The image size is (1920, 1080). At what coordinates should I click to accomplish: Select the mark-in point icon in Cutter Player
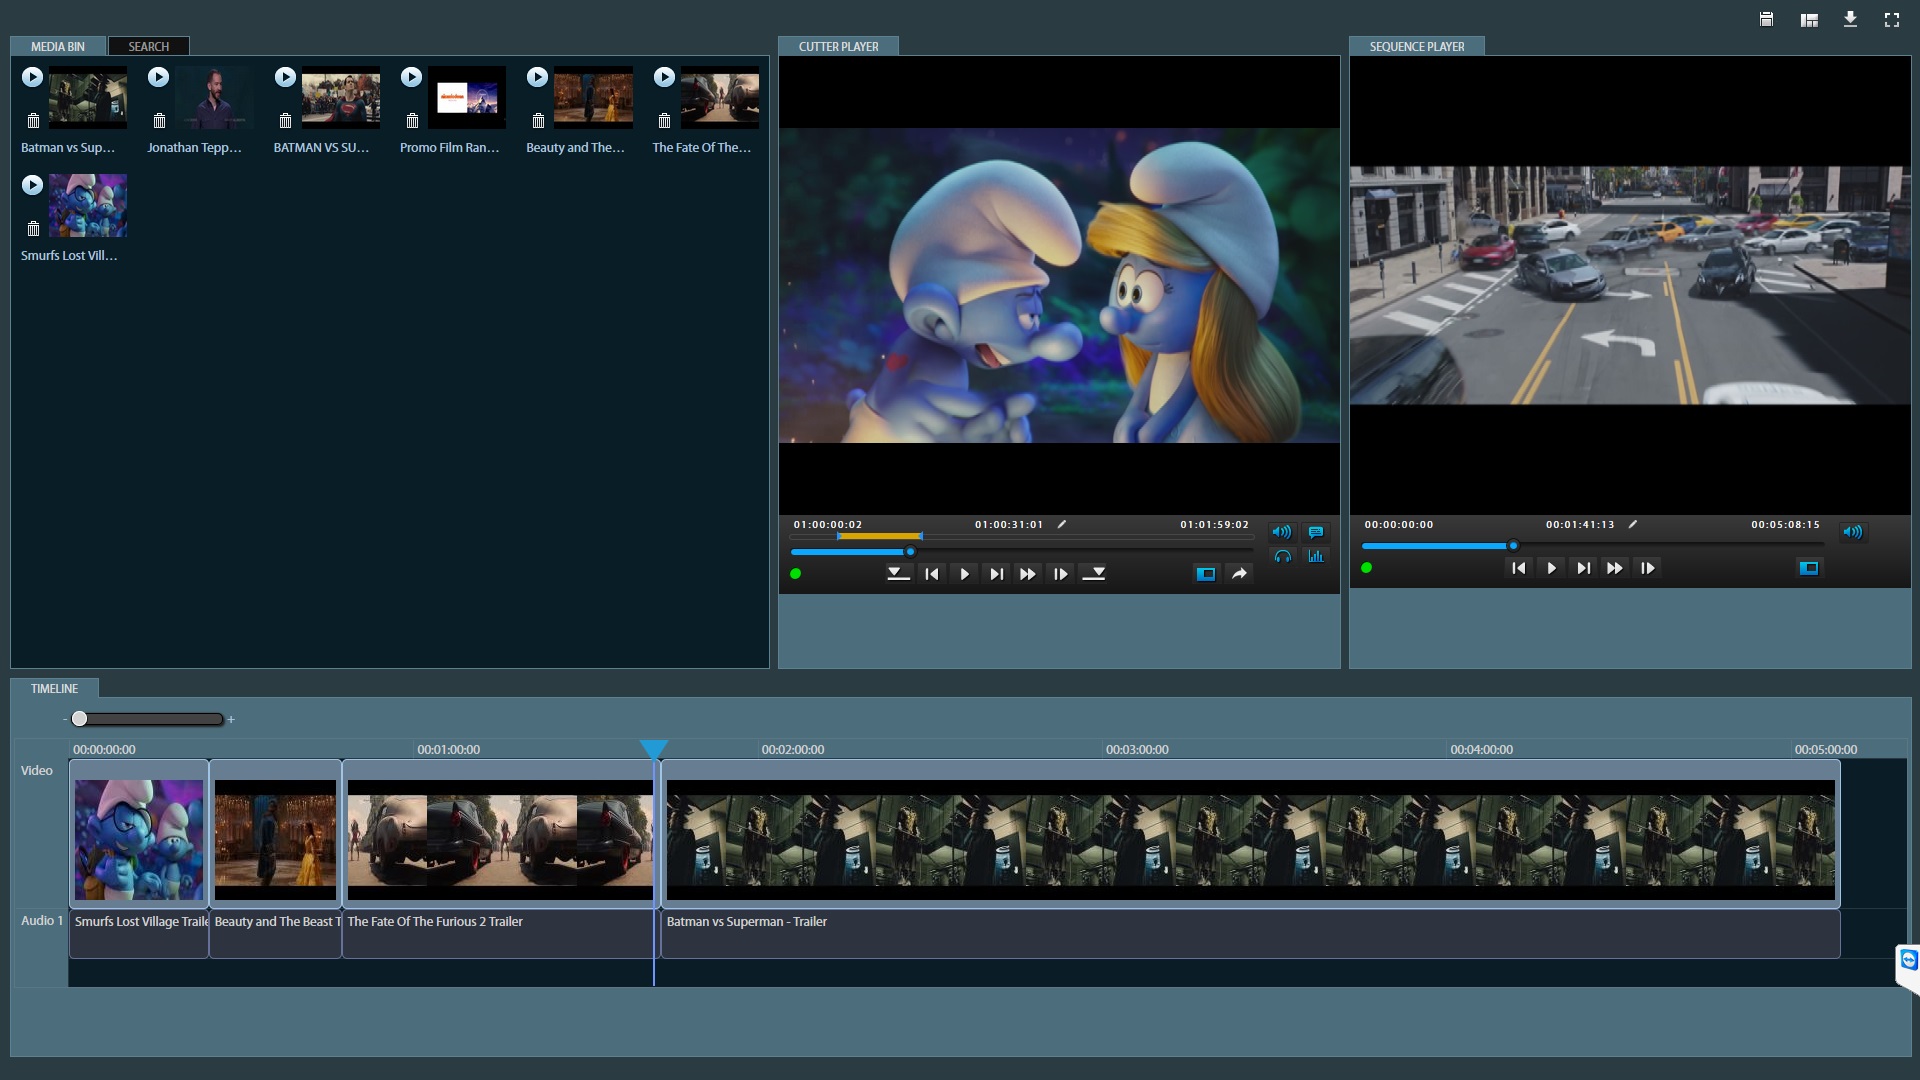pyautogui.click(x=897, y=574)
